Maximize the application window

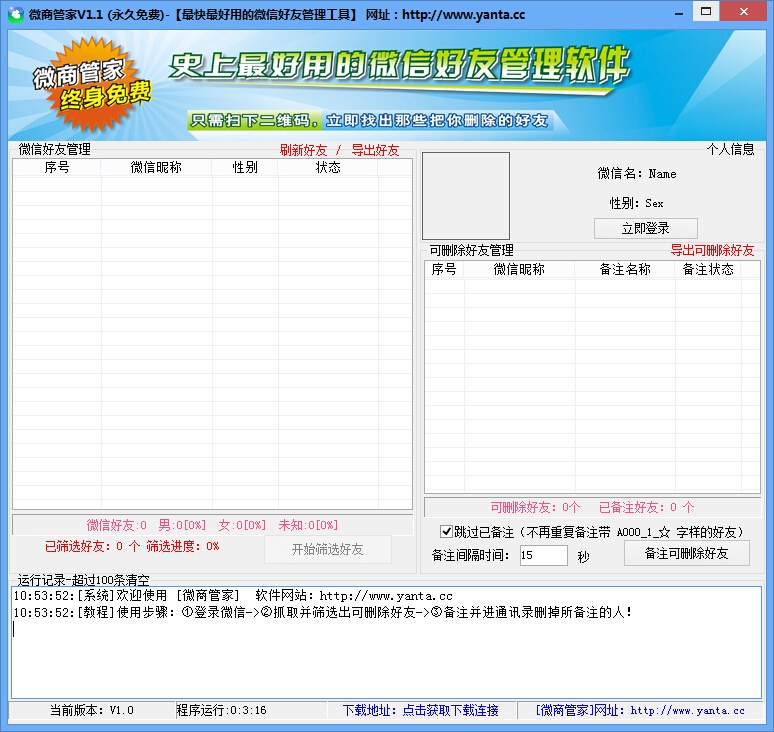click(706, 11)
